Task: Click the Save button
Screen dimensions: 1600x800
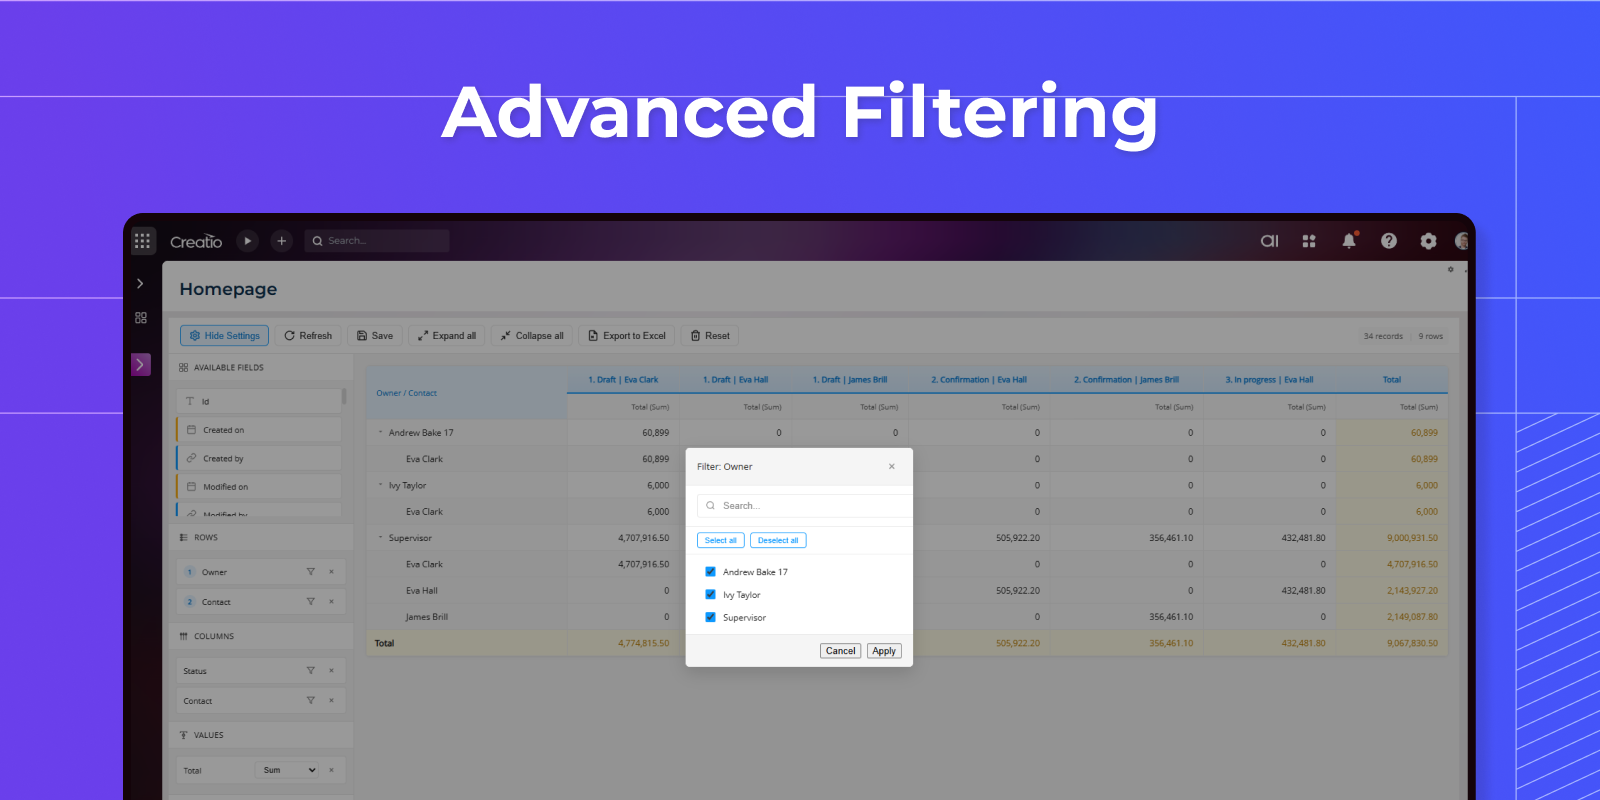Action: [x=375, y=336]
